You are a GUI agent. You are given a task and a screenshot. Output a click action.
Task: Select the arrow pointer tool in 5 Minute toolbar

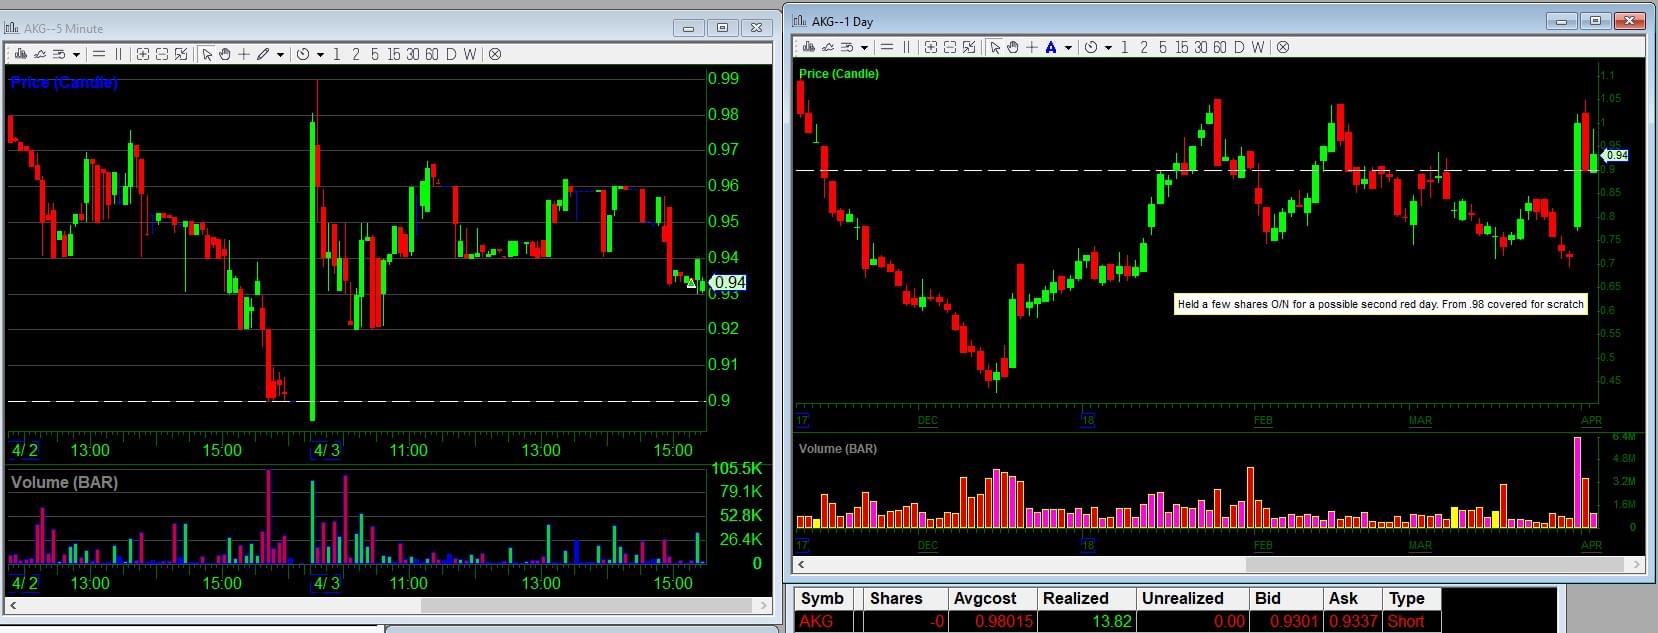[x=207, y=54]
